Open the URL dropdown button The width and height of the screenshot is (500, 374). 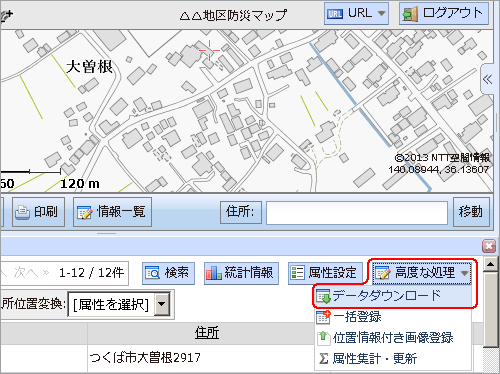click(x=356, y=14)
